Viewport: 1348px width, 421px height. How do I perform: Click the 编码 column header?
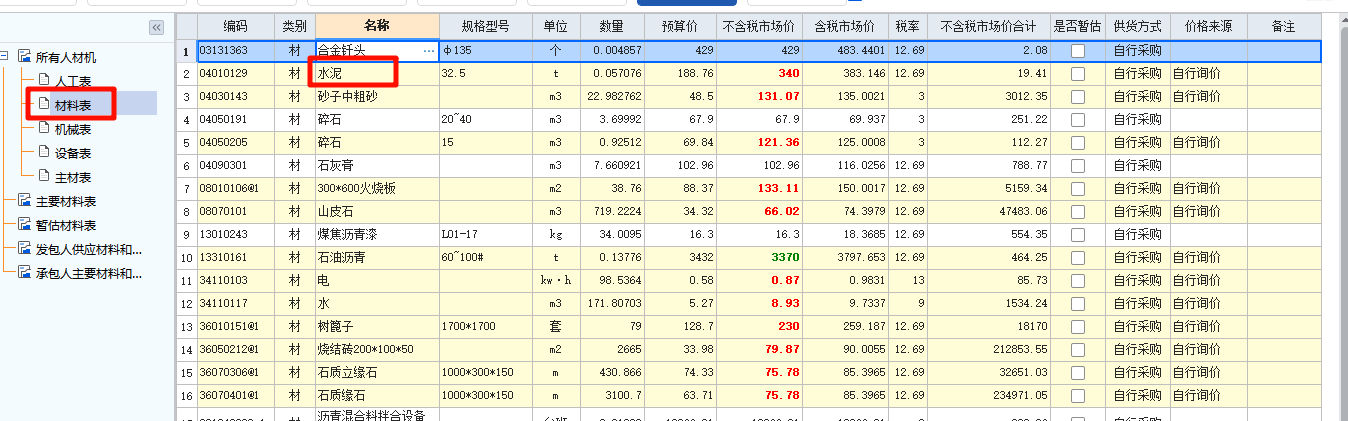(236, 26)
